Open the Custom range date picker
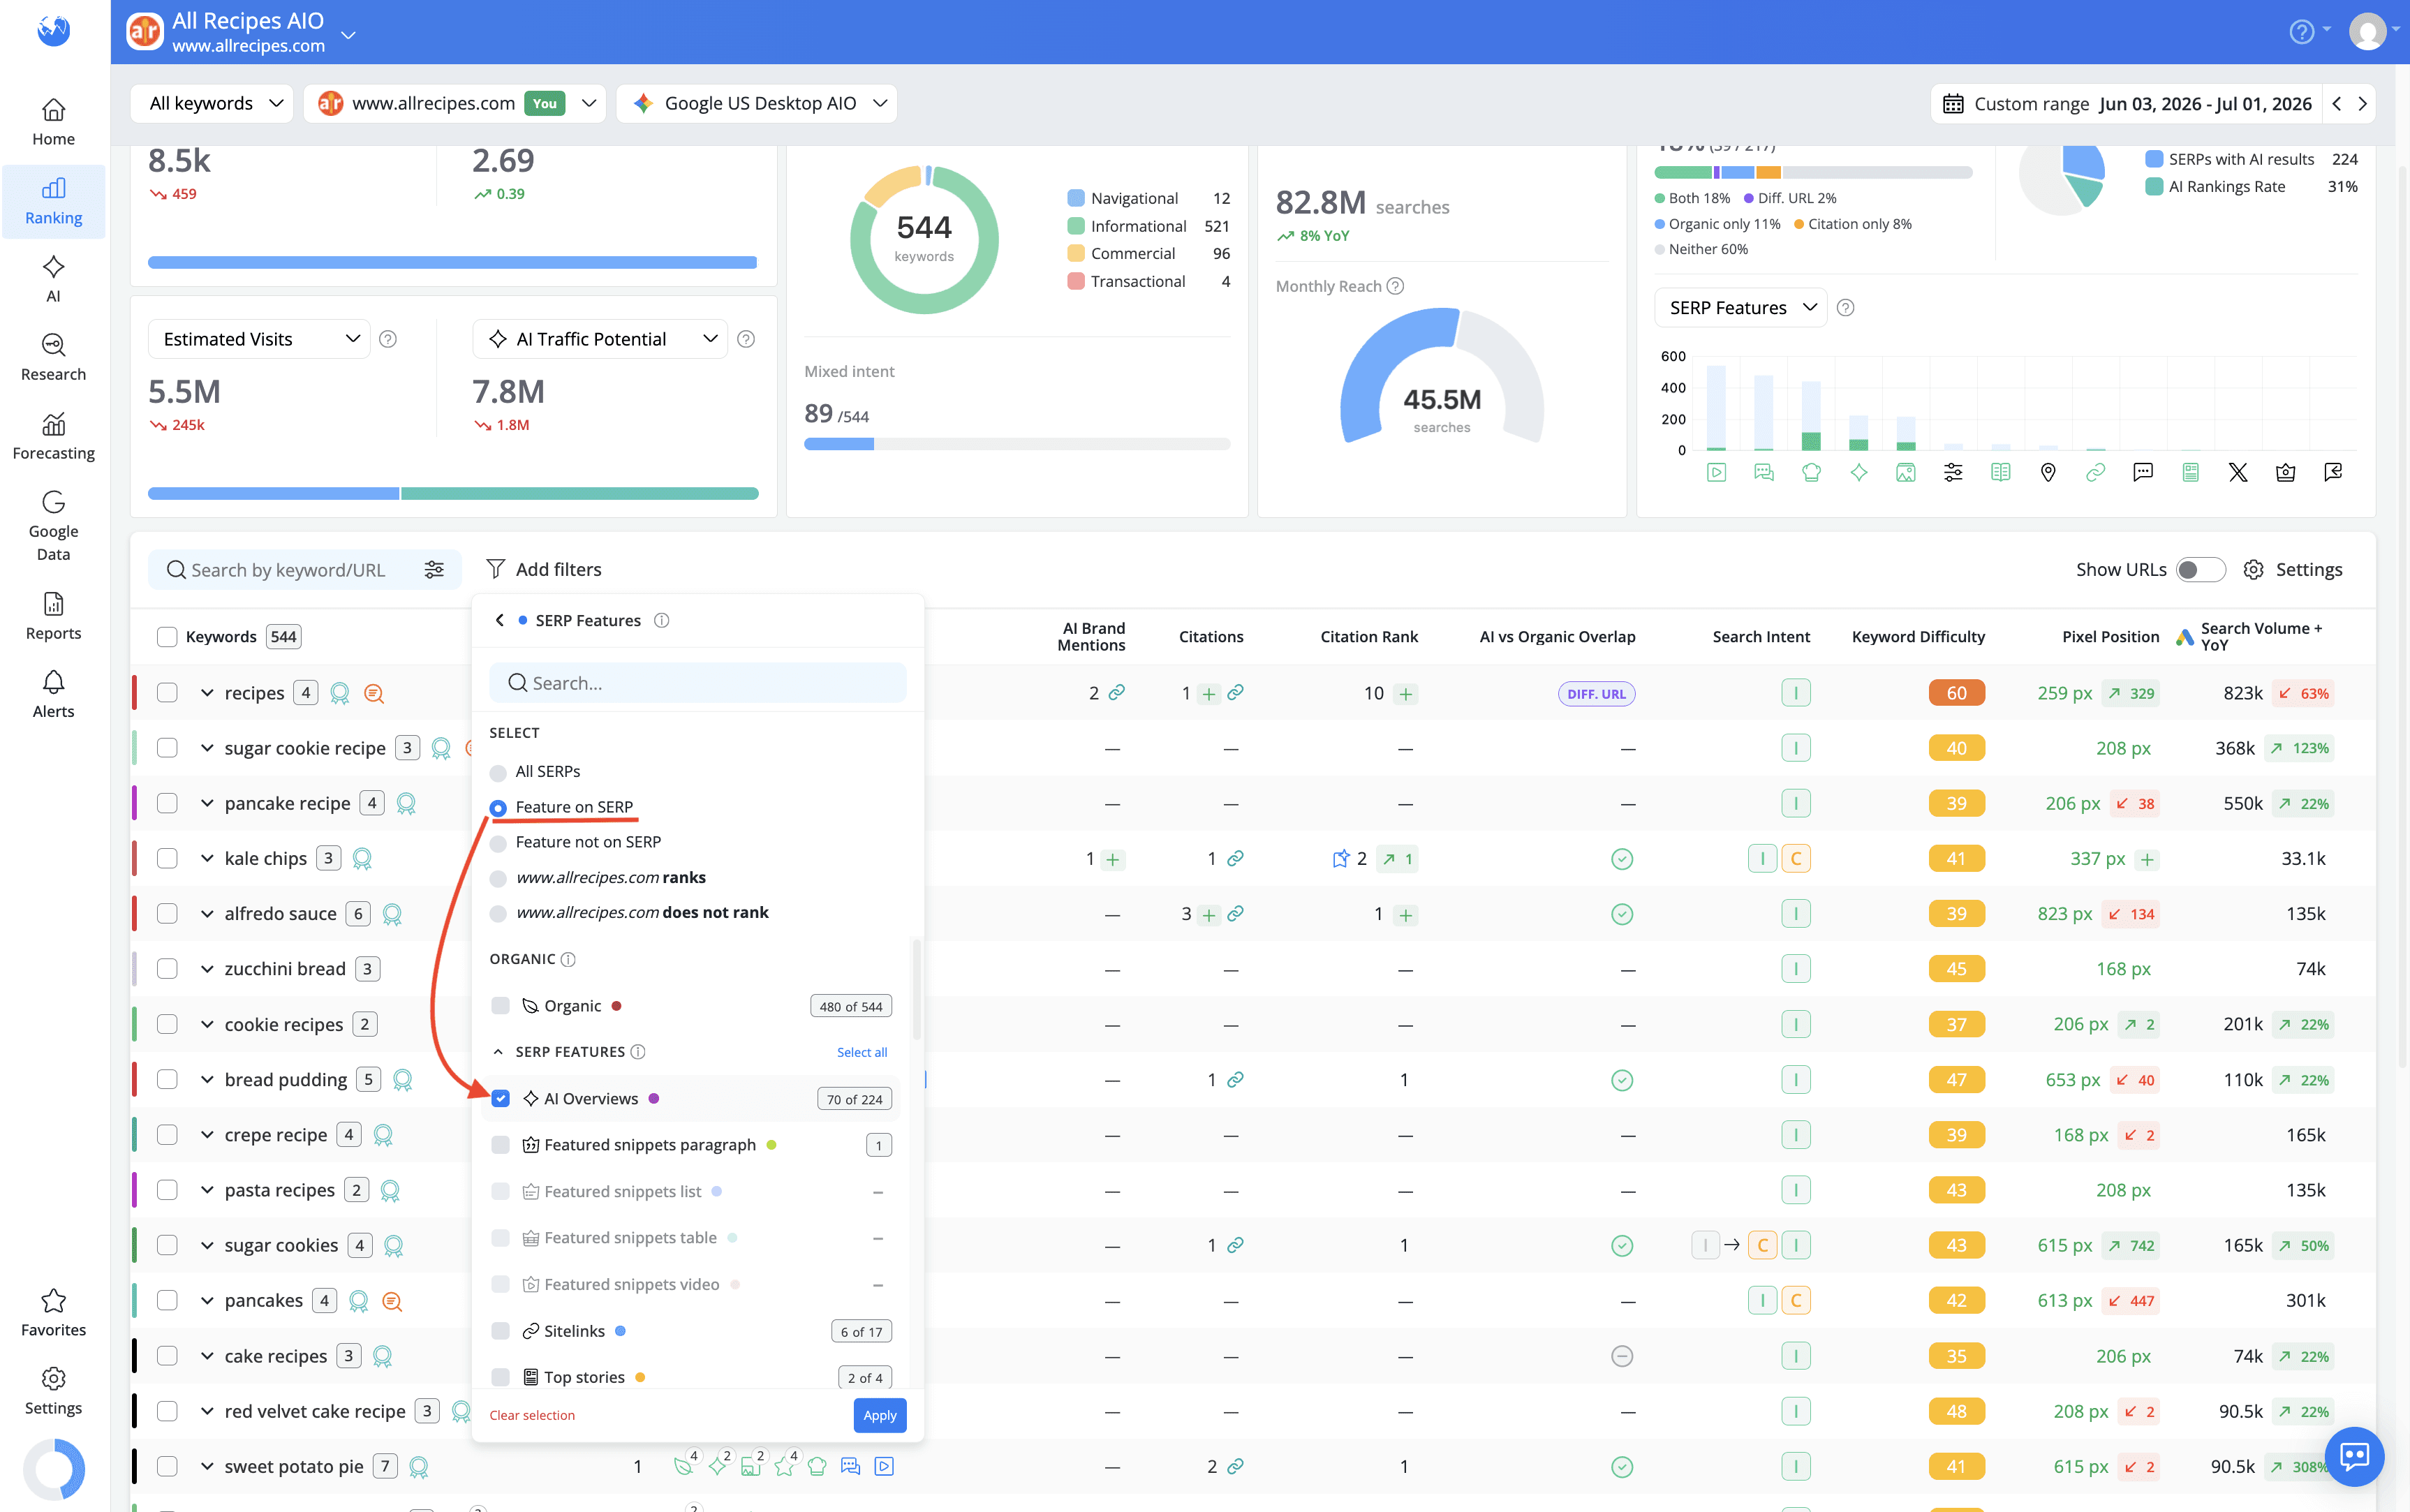2410x1512 pixels. [2126, 104]
